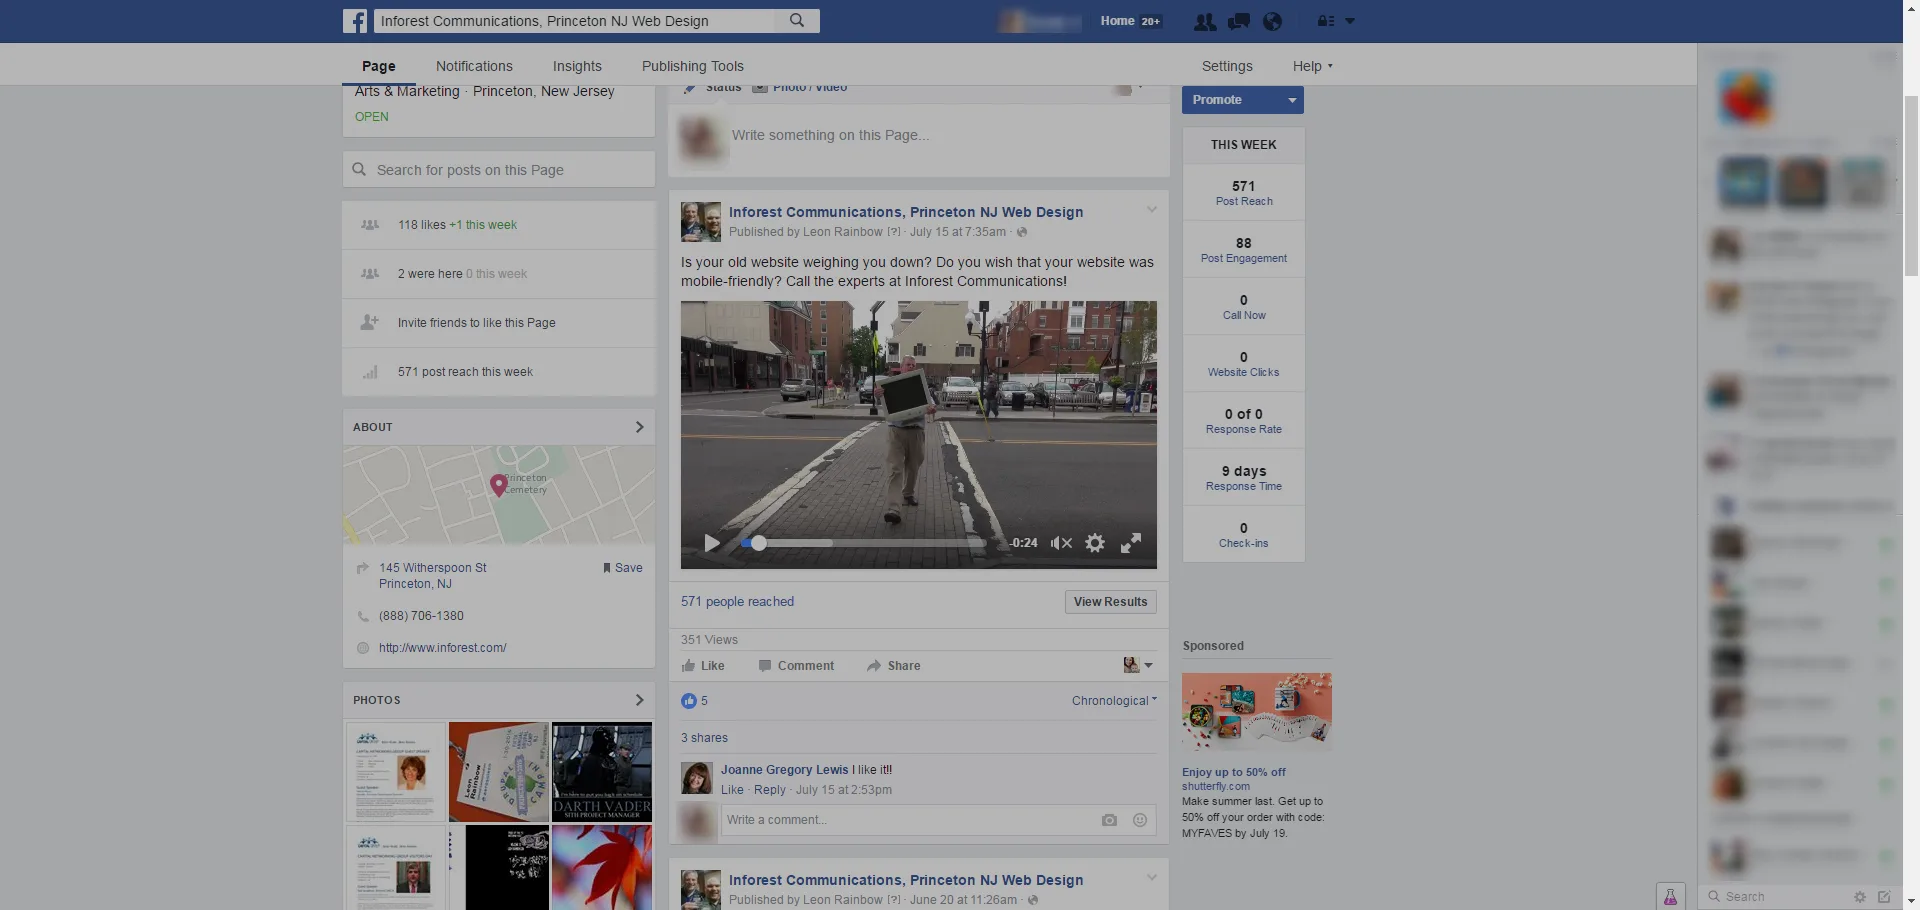The height and width of the screenshot is (910, 1920).
Task: Open the http://www.inforest.com/ website link
Action: pos(443,648)
